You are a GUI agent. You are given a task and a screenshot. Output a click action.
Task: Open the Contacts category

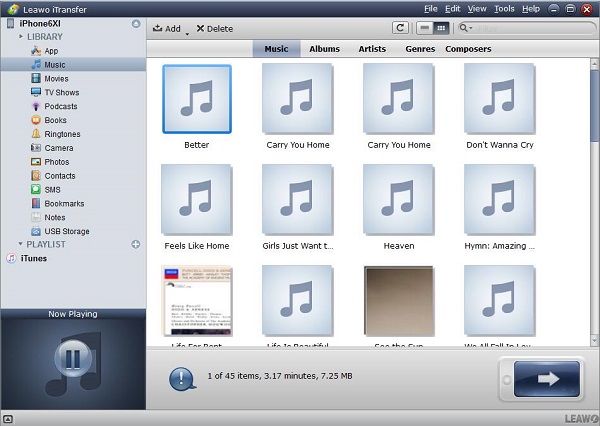coord(59,176)
